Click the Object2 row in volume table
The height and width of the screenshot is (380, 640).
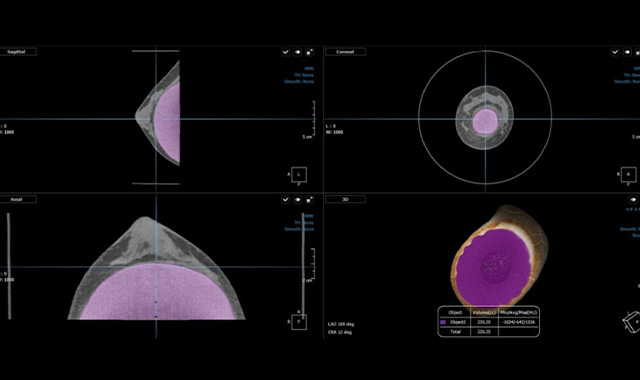click(x=489, y=322)
